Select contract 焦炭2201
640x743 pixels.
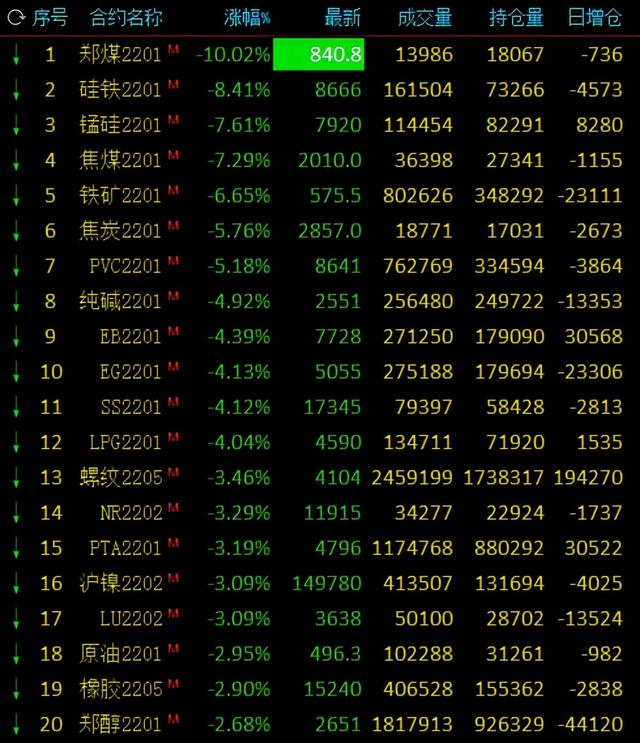(120, 231)
